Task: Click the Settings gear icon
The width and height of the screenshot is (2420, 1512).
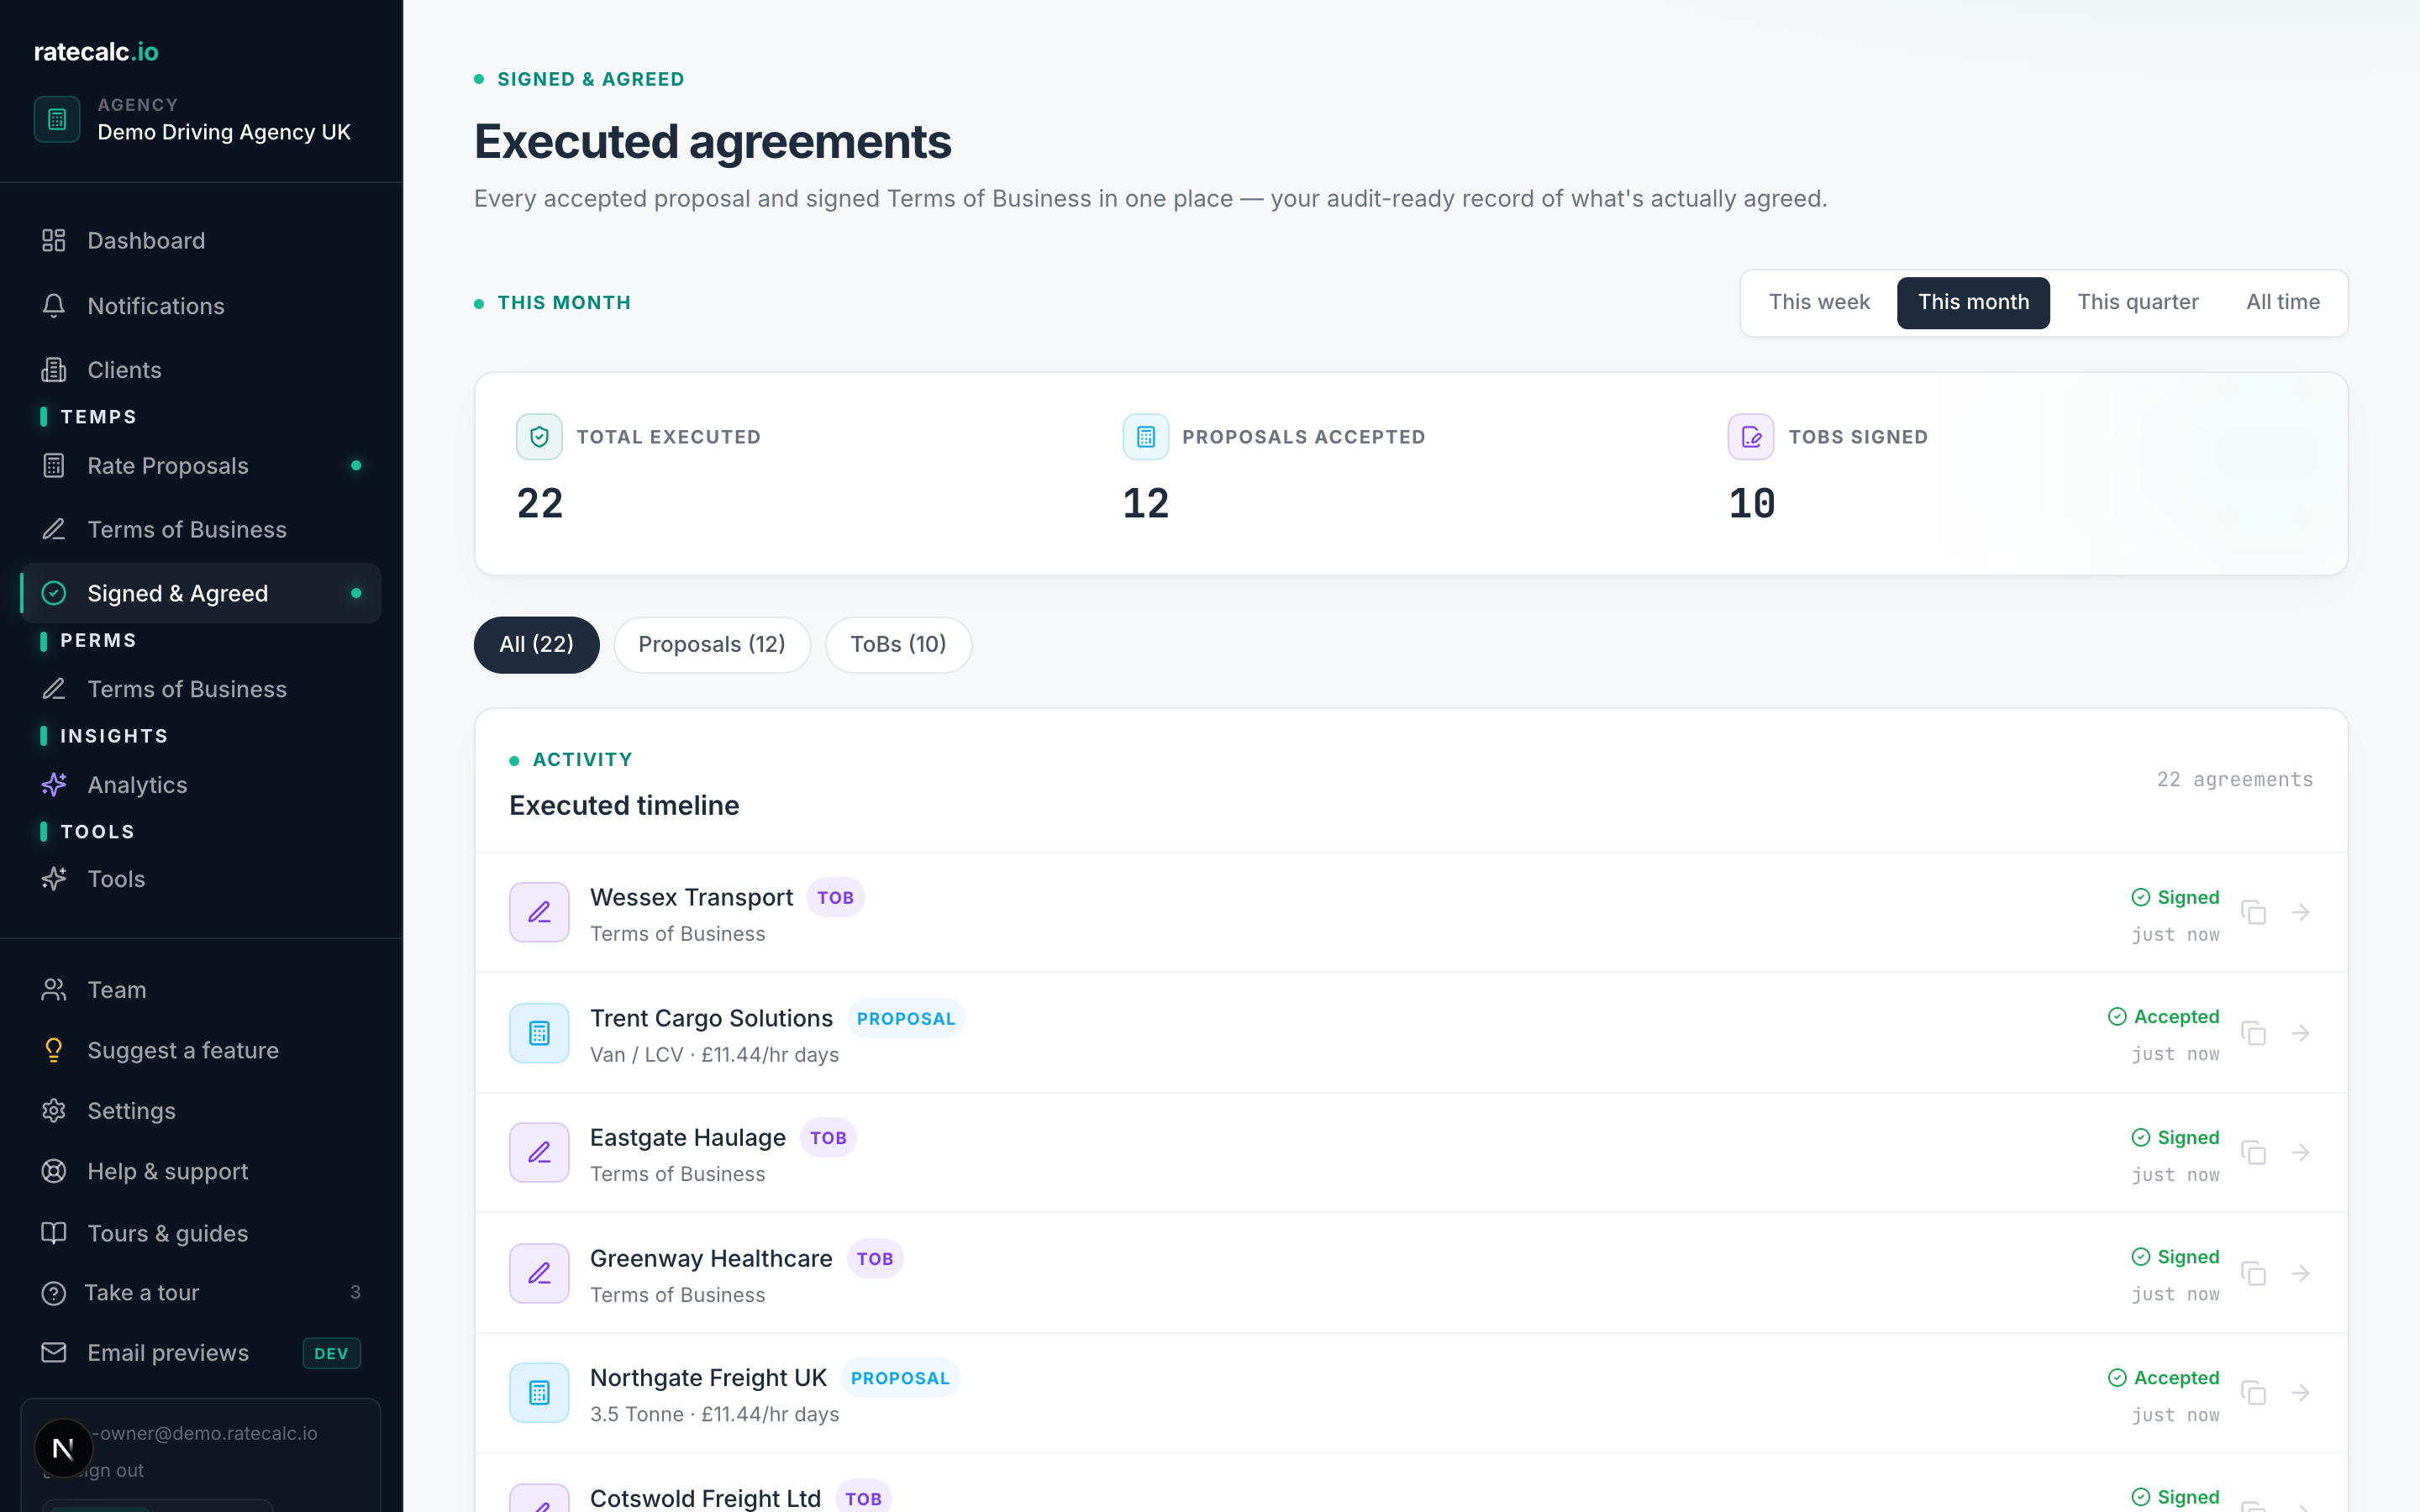Action: tap(54, 1111)
